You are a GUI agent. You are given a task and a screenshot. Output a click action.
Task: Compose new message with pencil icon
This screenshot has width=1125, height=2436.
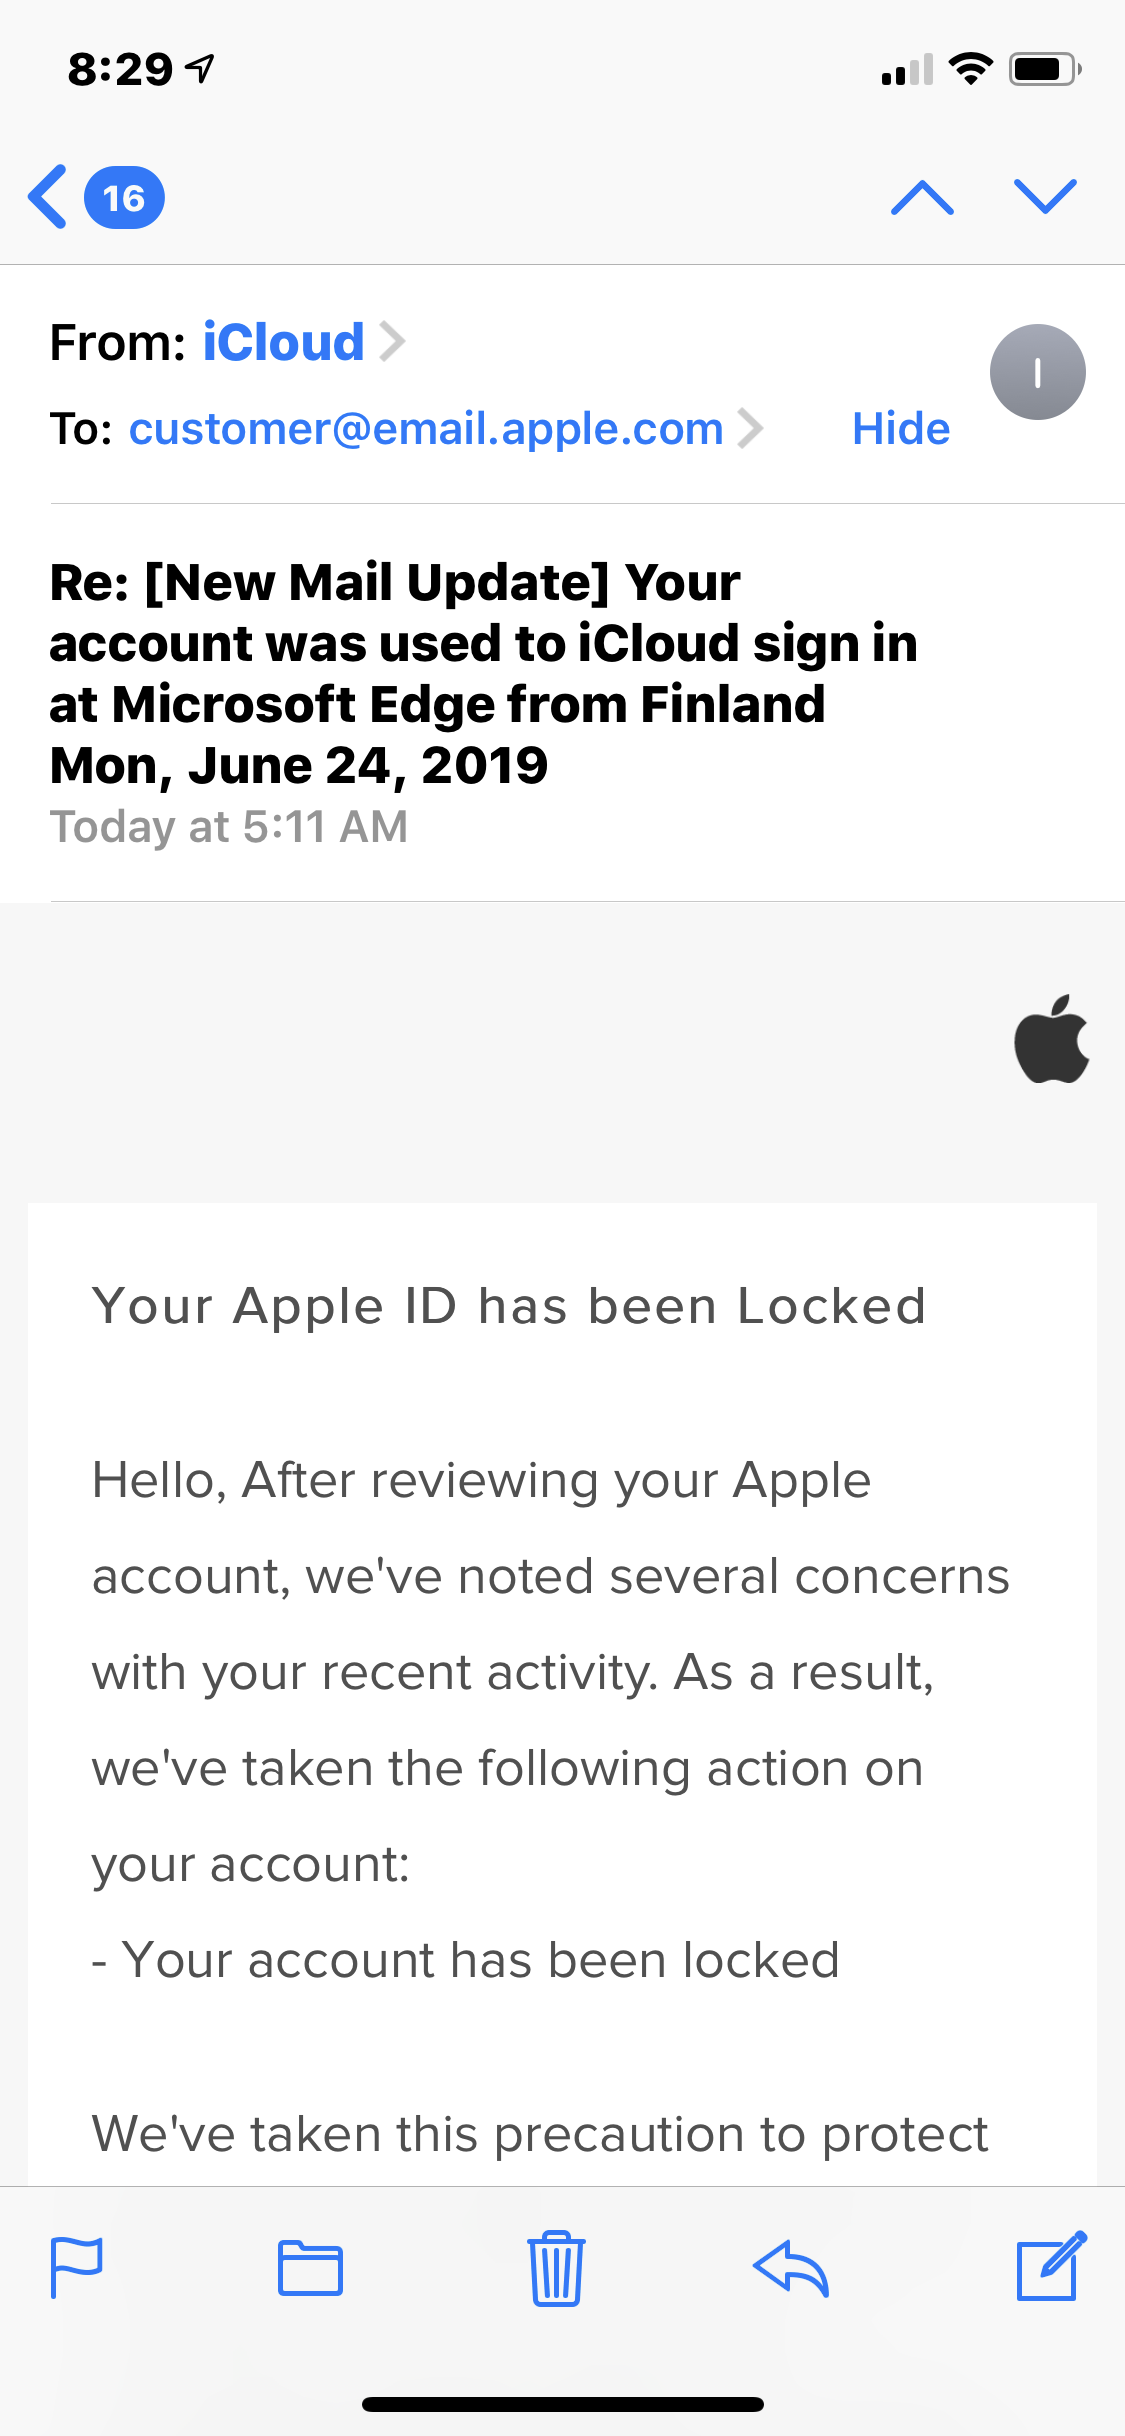coord(1051,2265)
